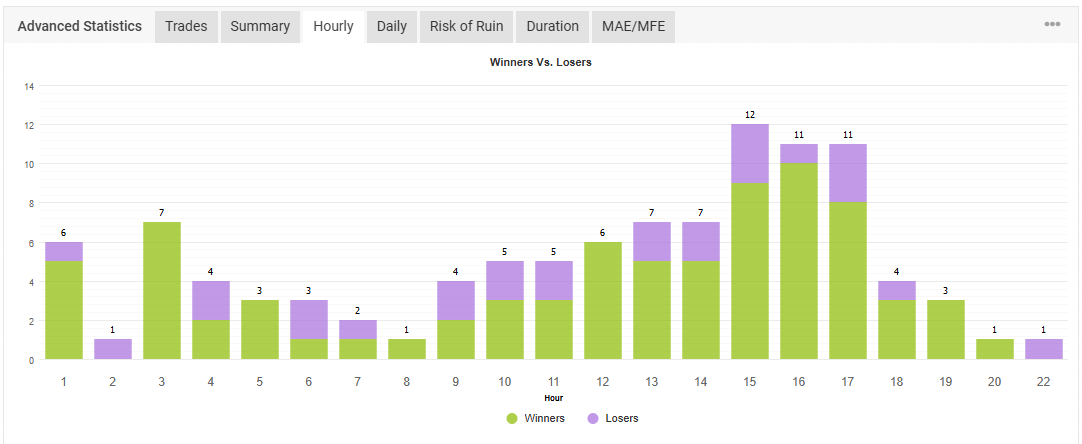Image resolution: width=1082 pixels, height=444 pixels.
Task: Select the winners bar for hour 3
Action: 161,290
